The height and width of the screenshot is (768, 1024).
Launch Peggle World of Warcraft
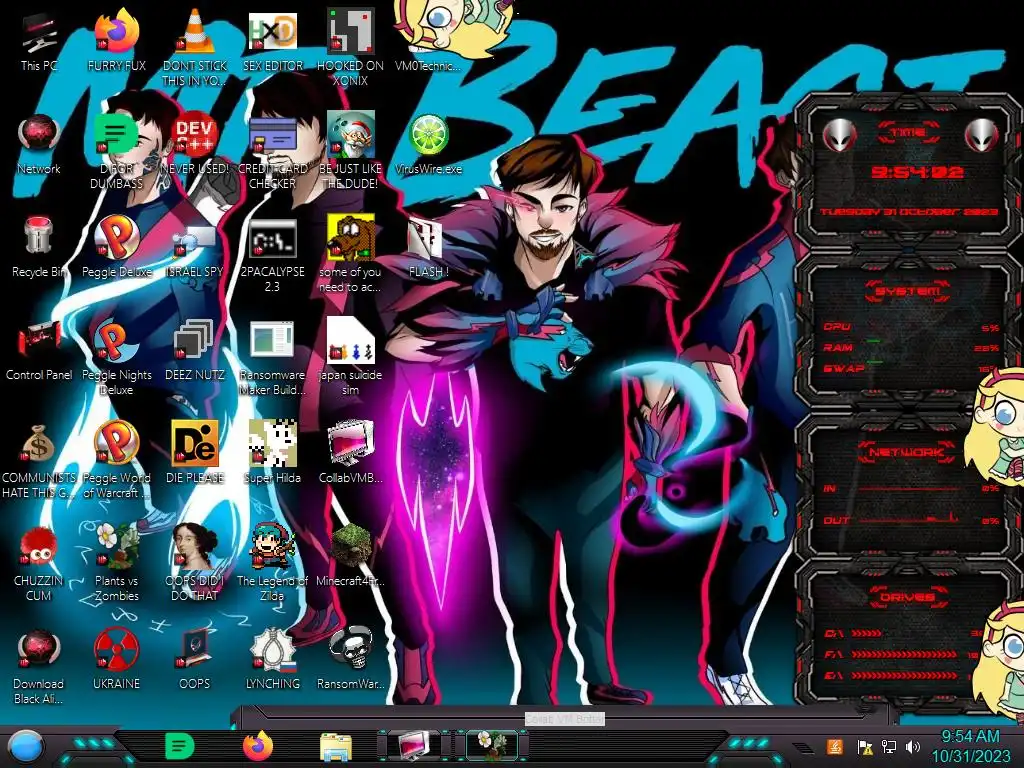tap(116, 443)
